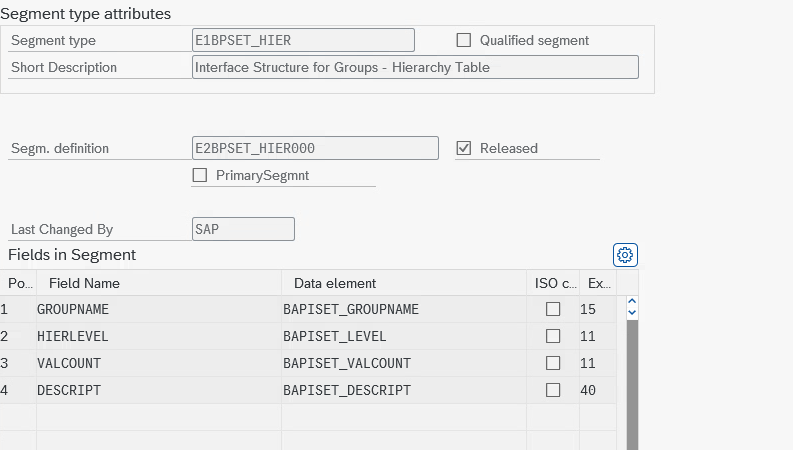Tick ISO code checkbox for GROUPNAME row
The width and height of the screenshot is (793, 450).
[x=553, y=309]
